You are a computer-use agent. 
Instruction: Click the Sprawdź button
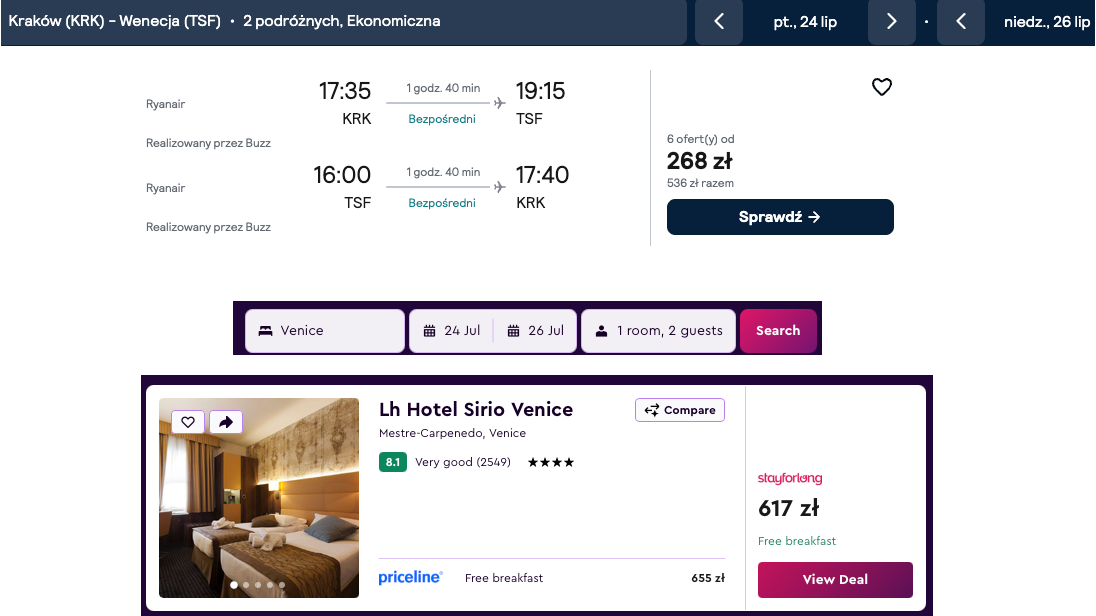pos(780,217)
